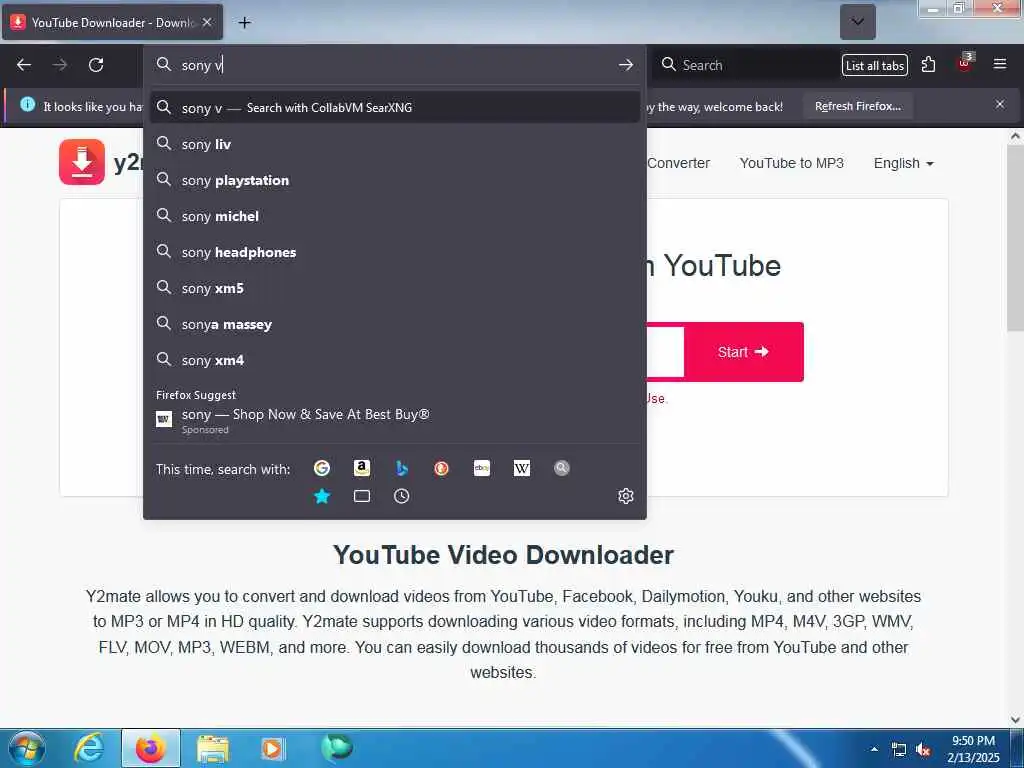Open Windows Explorer folder in taskbar
Screen dimensions: 1024x768
click(213, 748)
